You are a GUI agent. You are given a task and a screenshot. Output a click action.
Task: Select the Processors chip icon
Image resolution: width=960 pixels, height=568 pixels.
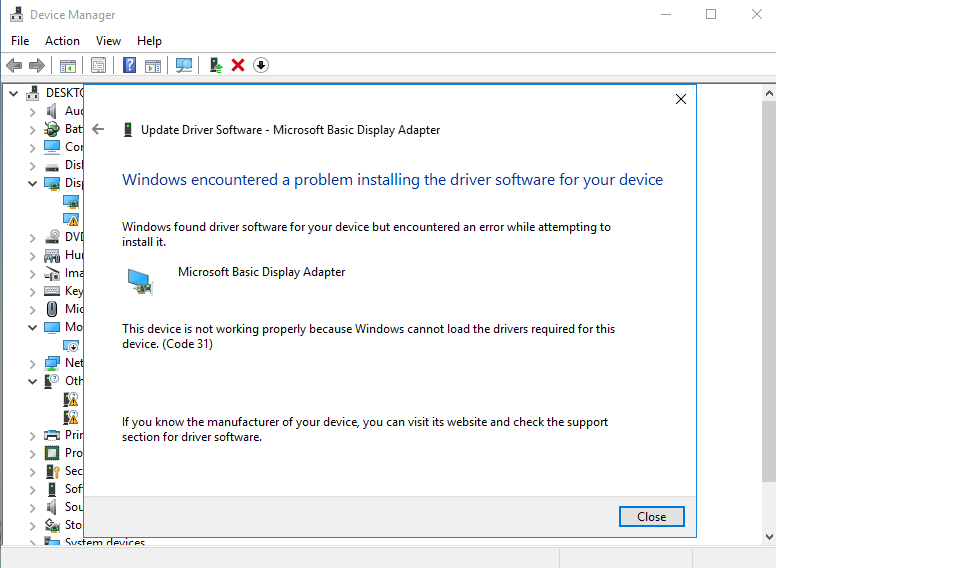coord(52,453)
